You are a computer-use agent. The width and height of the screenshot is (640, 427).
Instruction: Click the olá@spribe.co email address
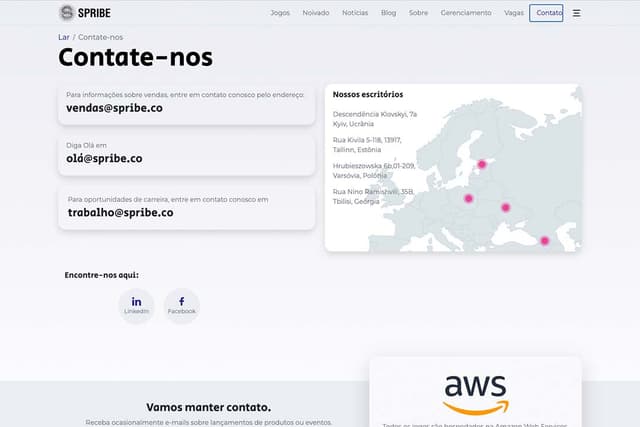click(104, 158)
